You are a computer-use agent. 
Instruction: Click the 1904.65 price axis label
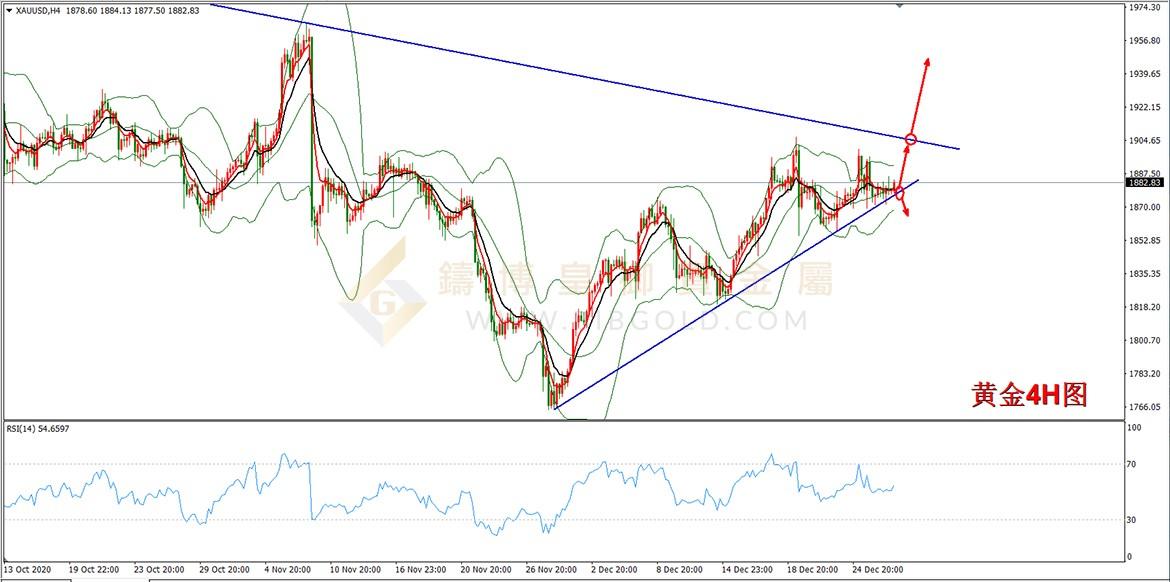1145,140
